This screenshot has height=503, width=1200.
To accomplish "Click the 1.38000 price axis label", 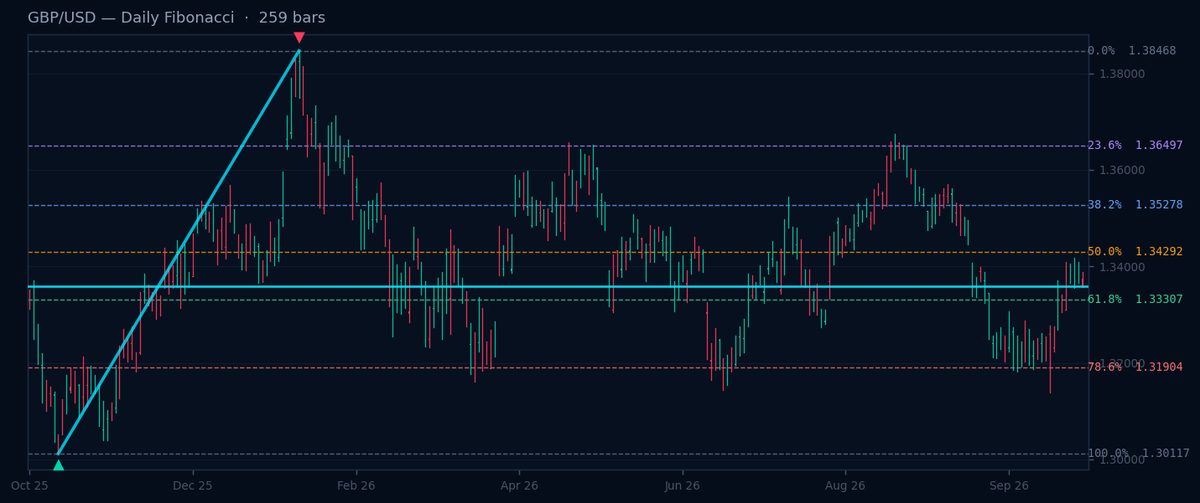I will [1122, 74].
